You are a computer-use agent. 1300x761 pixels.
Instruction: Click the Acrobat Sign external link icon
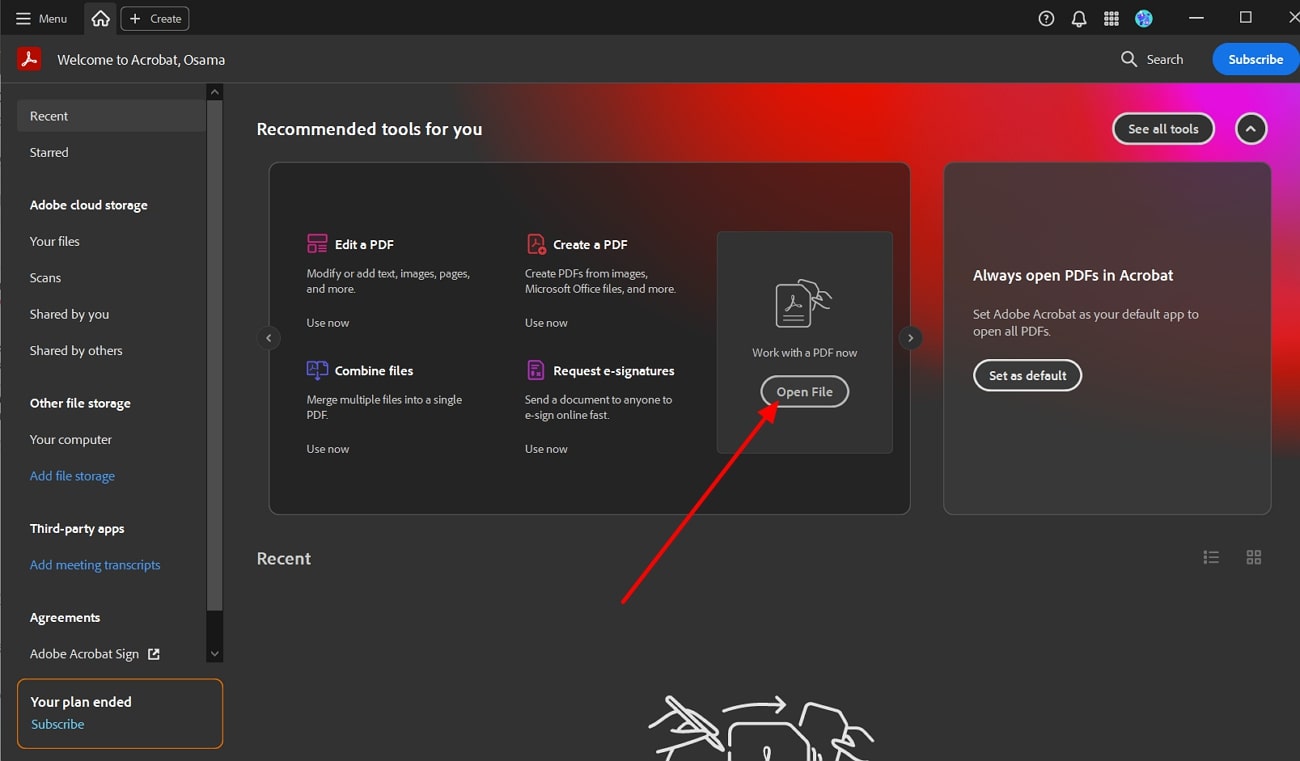(154, 653)
